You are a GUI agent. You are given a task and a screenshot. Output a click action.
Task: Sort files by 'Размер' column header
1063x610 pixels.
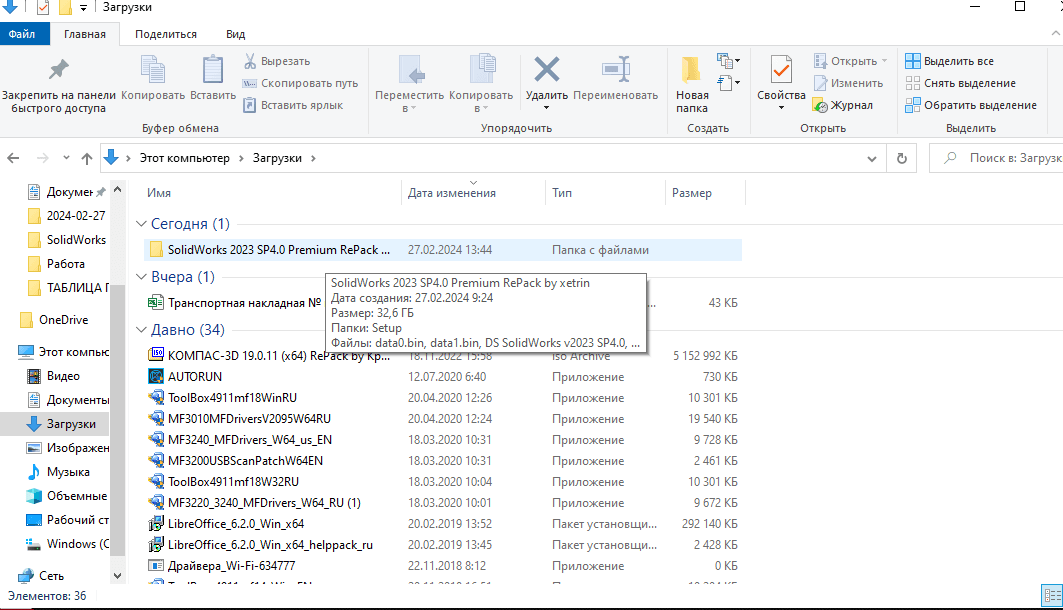(x=692, y=193)
